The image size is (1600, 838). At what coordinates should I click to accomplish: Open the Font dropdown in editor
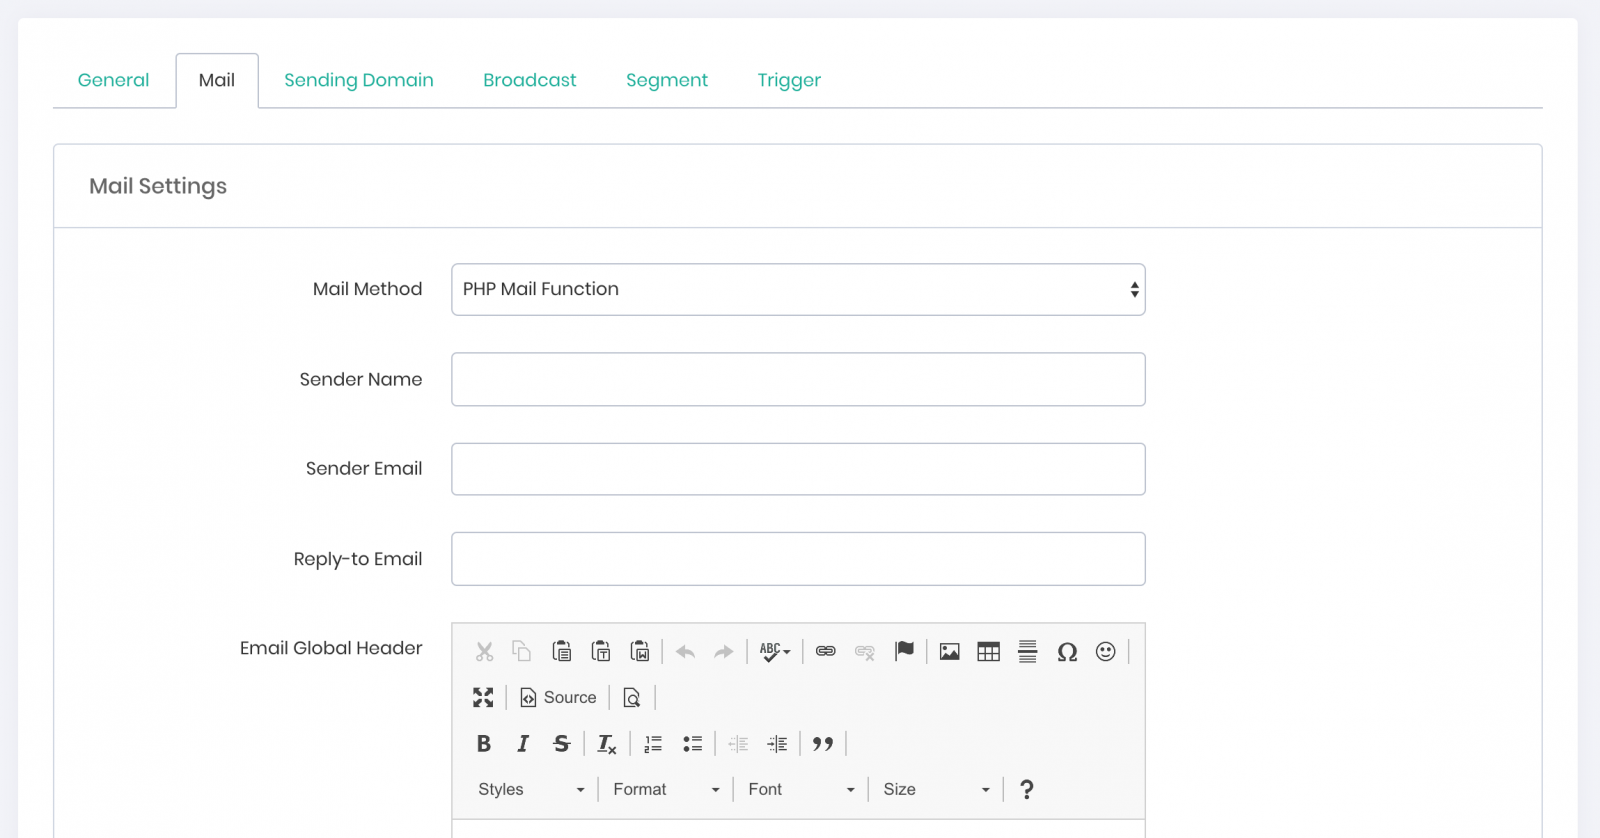[800, 790]
